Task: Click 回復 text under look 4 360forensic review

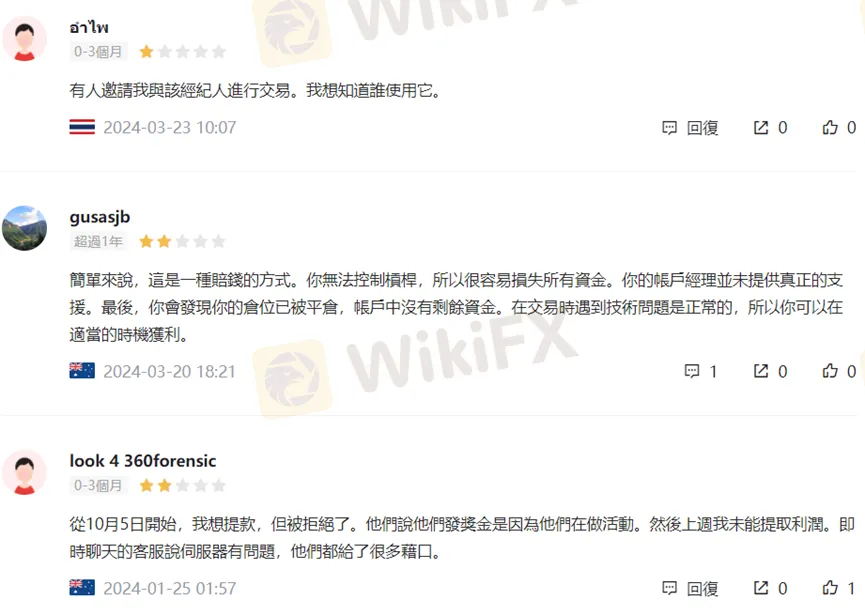Action: 702,588
